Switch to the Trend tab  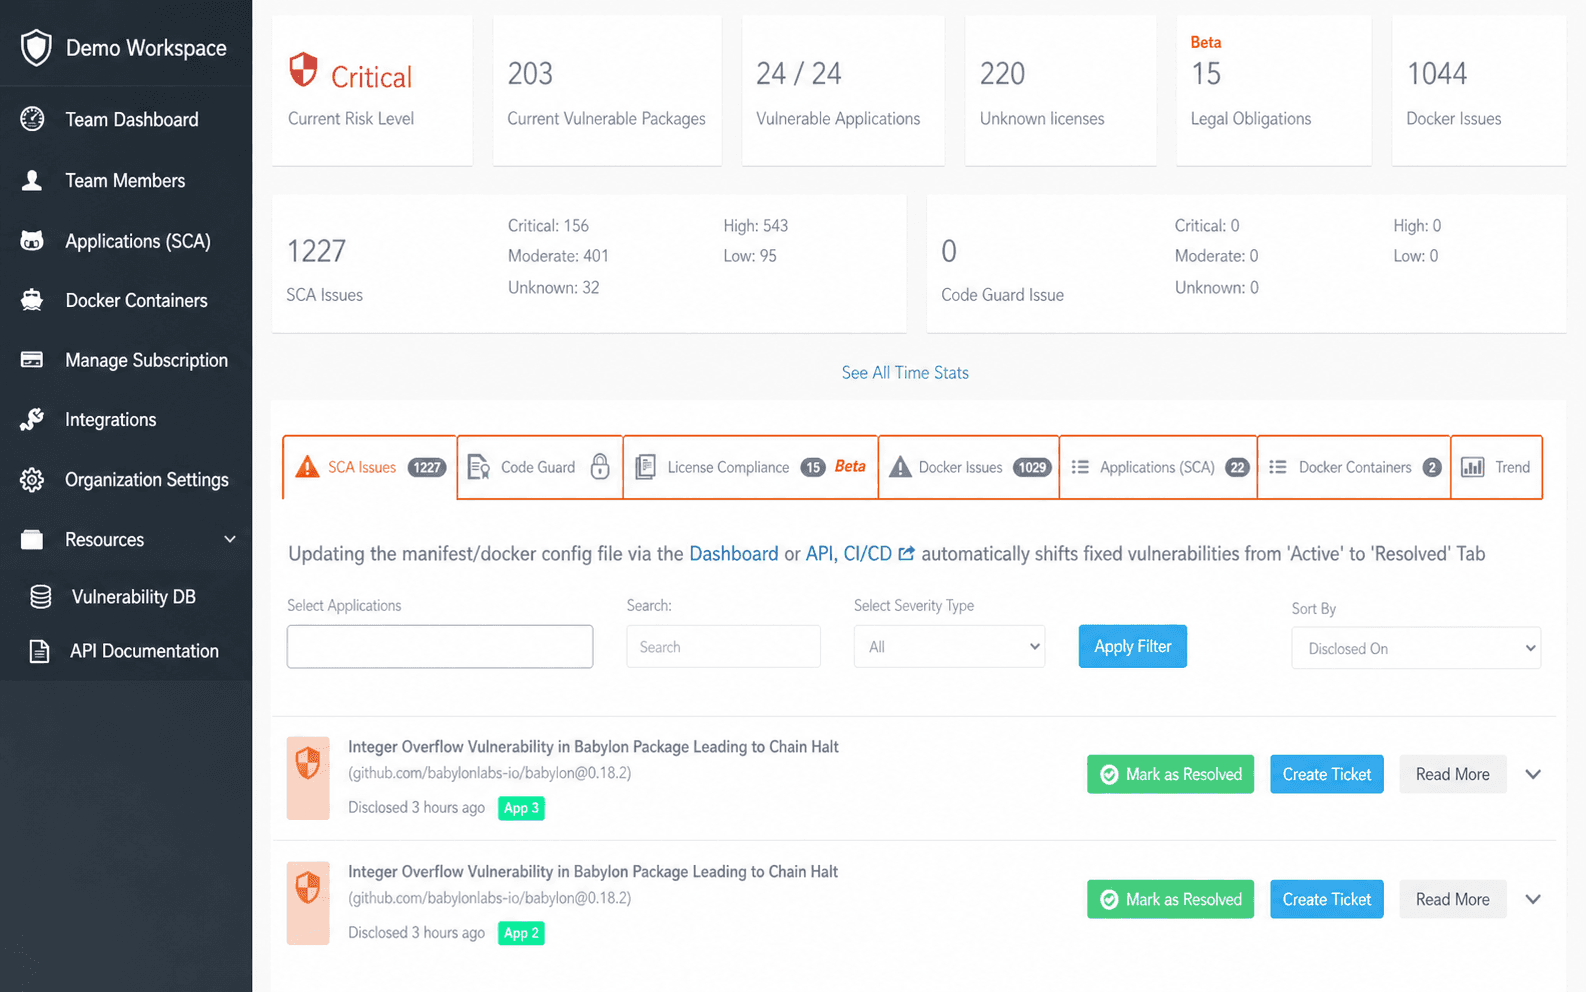1496,467
